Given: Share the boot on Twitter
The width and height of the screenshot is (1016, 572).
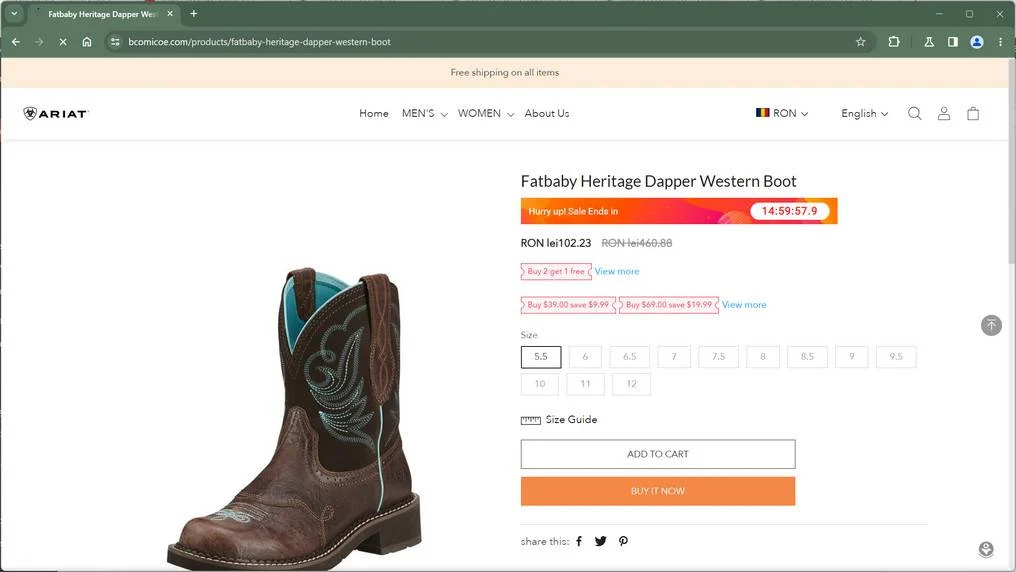Looking at the screenshot, I should [x=601, y=541].
